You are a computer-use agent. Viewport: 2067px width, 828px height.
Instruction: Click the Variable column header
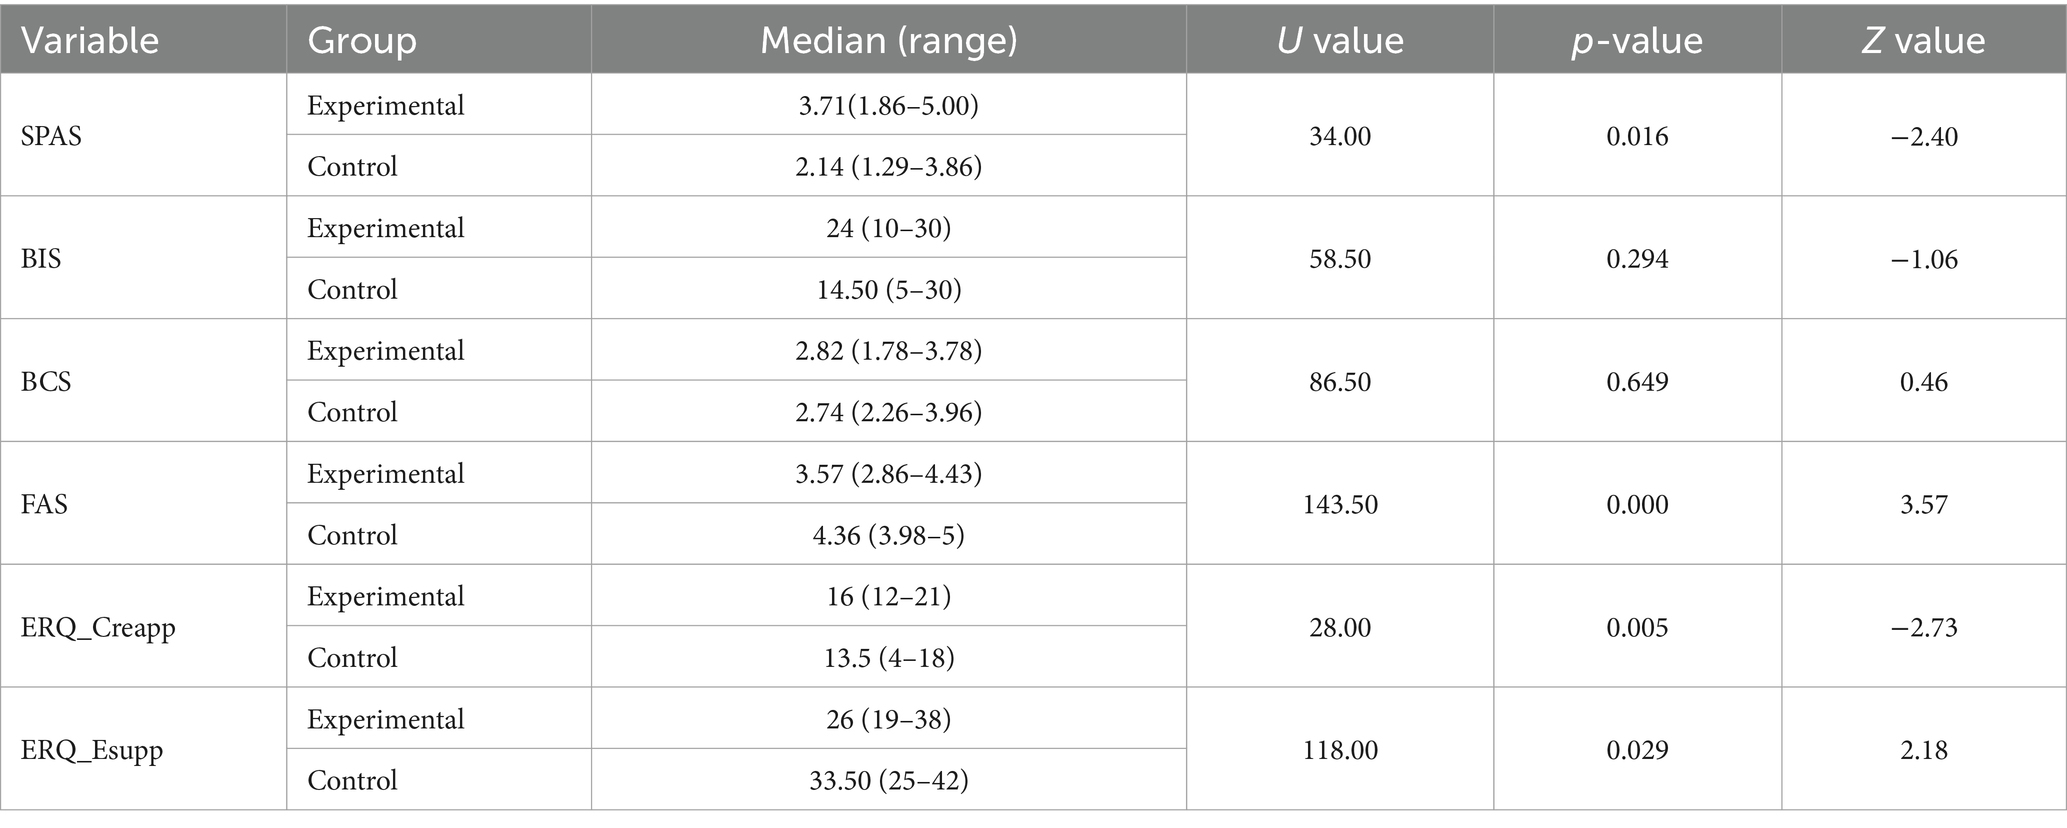click(90, 41)
